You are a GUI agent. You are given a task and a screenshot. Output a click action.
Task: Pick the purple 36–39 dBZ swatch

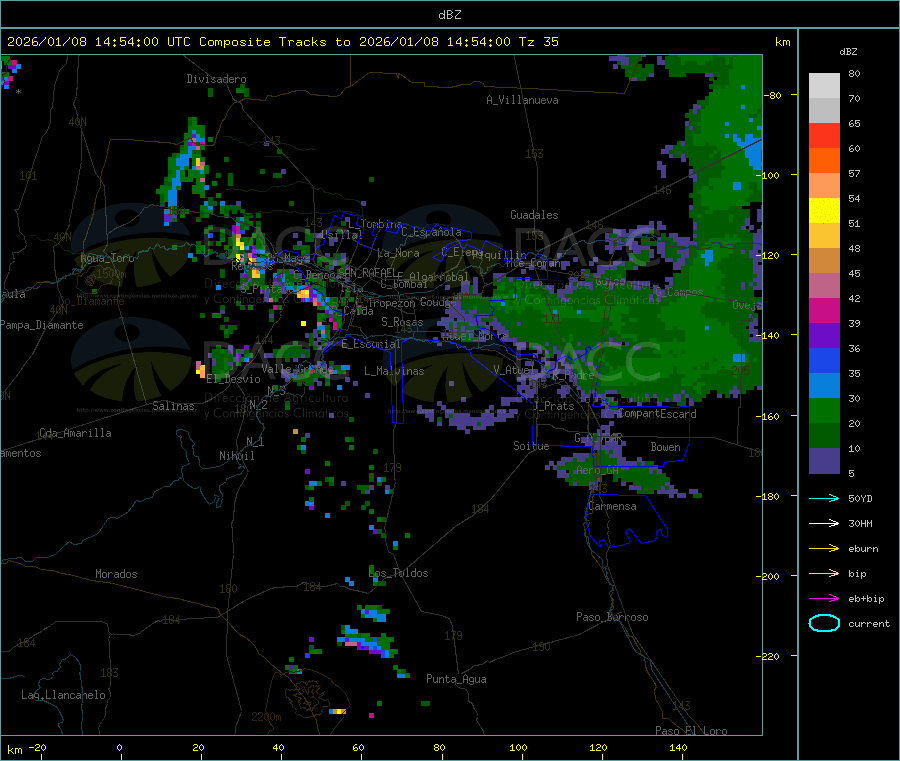824,336
